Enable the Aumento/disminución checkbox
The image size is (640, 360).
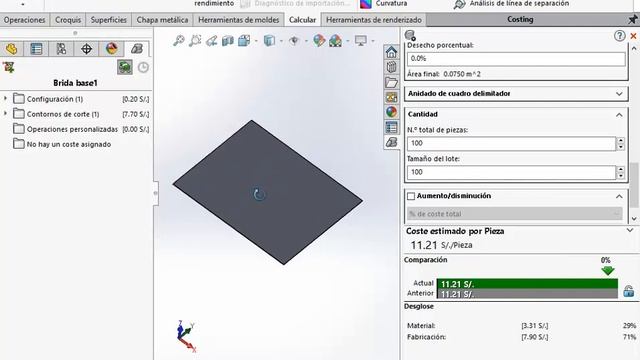point(411,196)
